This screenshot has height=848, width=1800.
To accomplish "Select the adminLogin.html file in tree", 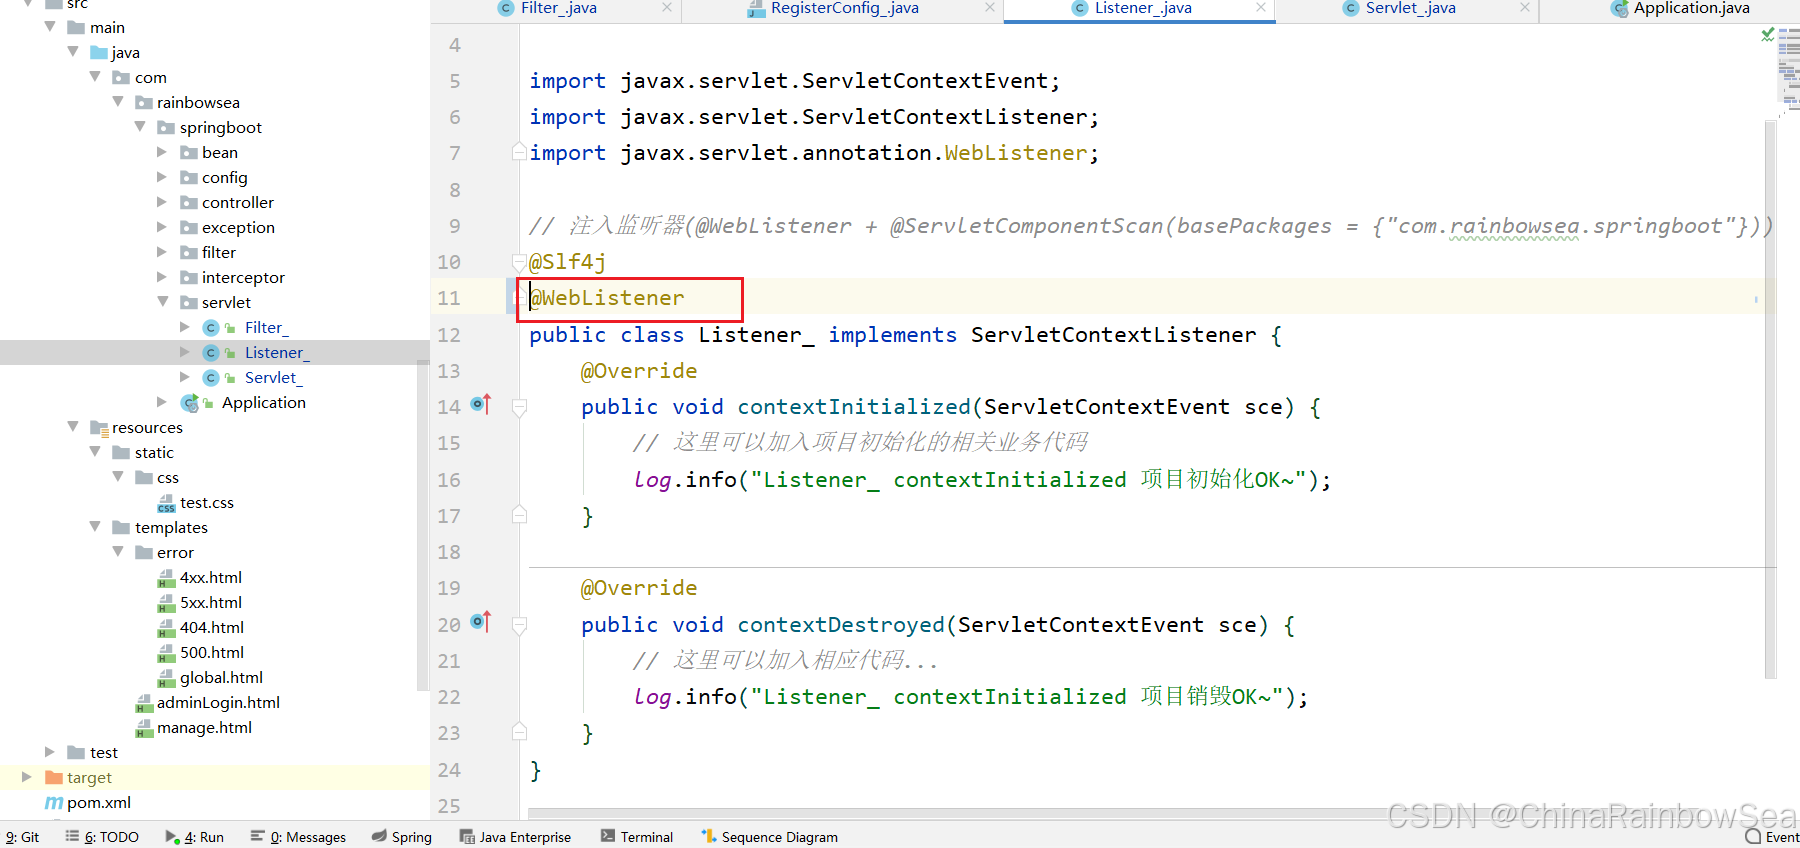I will coord(218,703).
